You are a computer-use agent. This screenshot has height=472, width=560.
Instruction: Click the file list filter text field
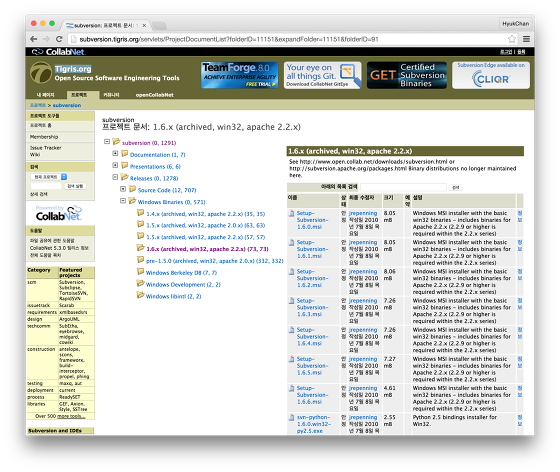click(403, 187)
